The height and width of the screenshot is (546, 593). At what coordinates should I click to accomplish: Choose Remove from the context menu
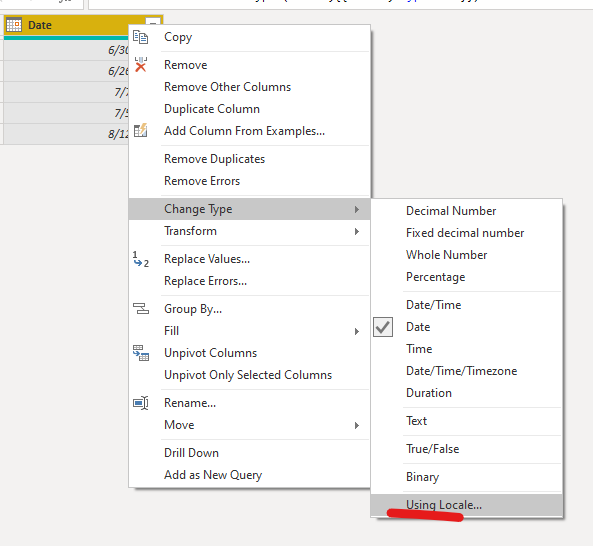[249, 65]
